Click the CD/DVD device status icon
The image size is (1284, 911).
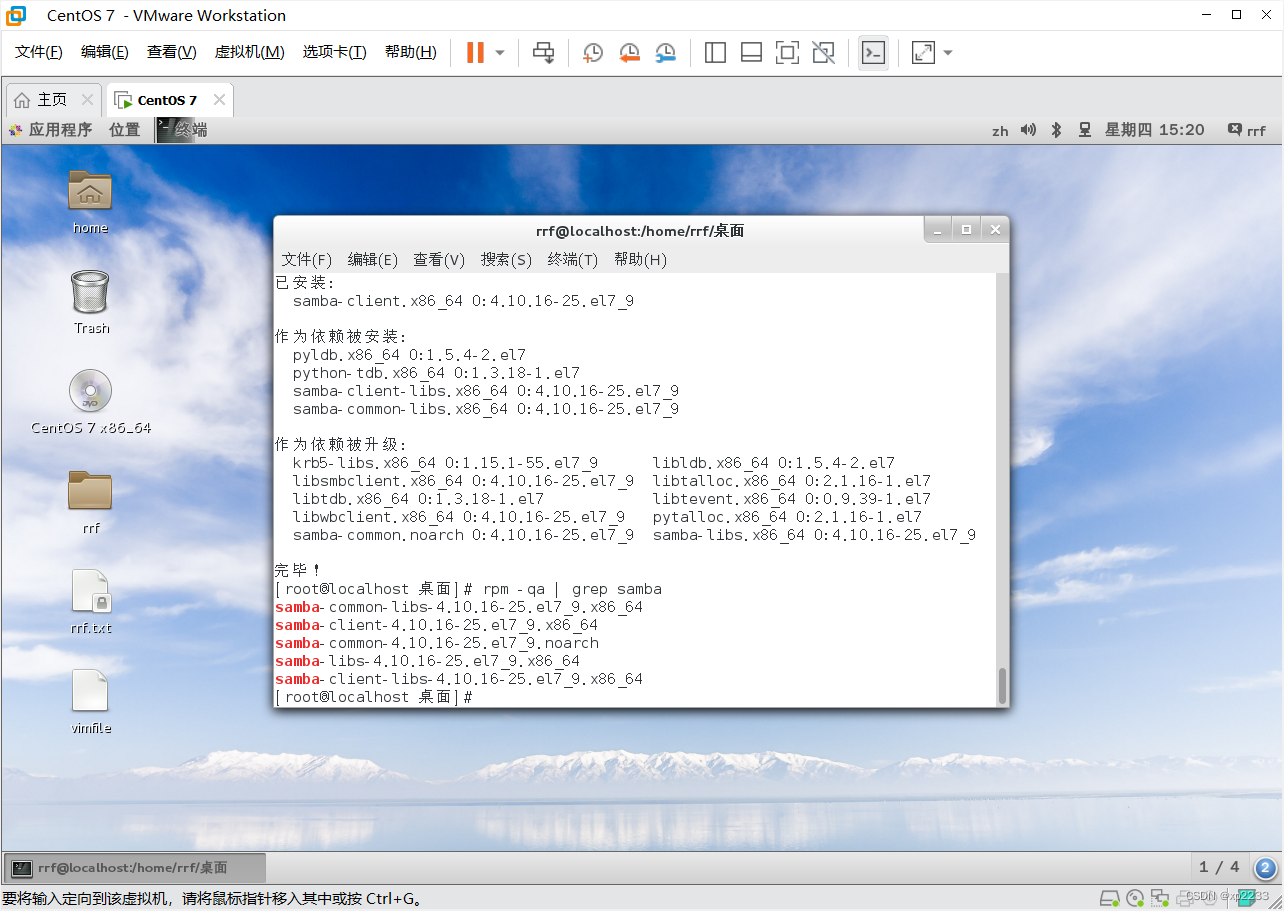click(1135, 897)
